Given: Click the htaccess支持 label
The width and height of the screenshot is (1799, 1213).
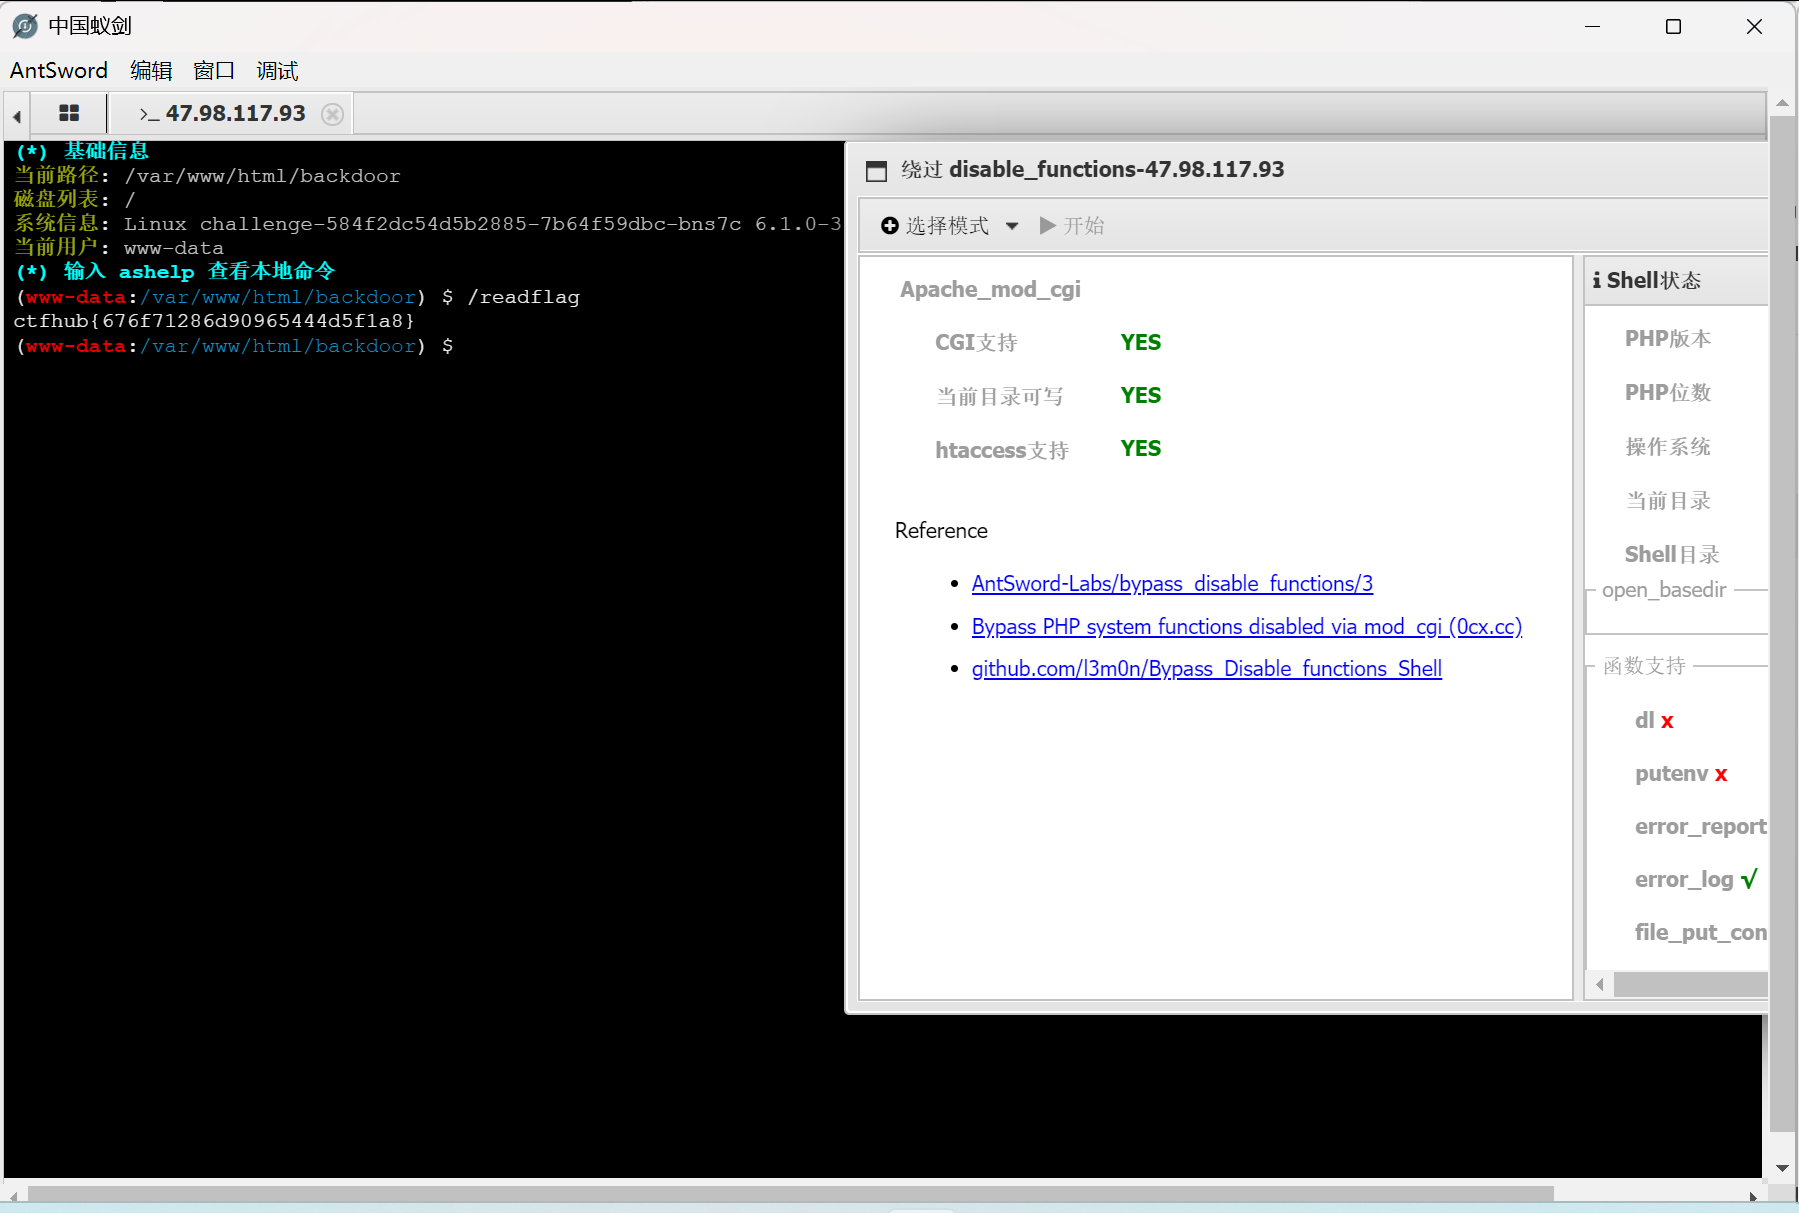Looking at the screenshot, I should coord(1002,451).
